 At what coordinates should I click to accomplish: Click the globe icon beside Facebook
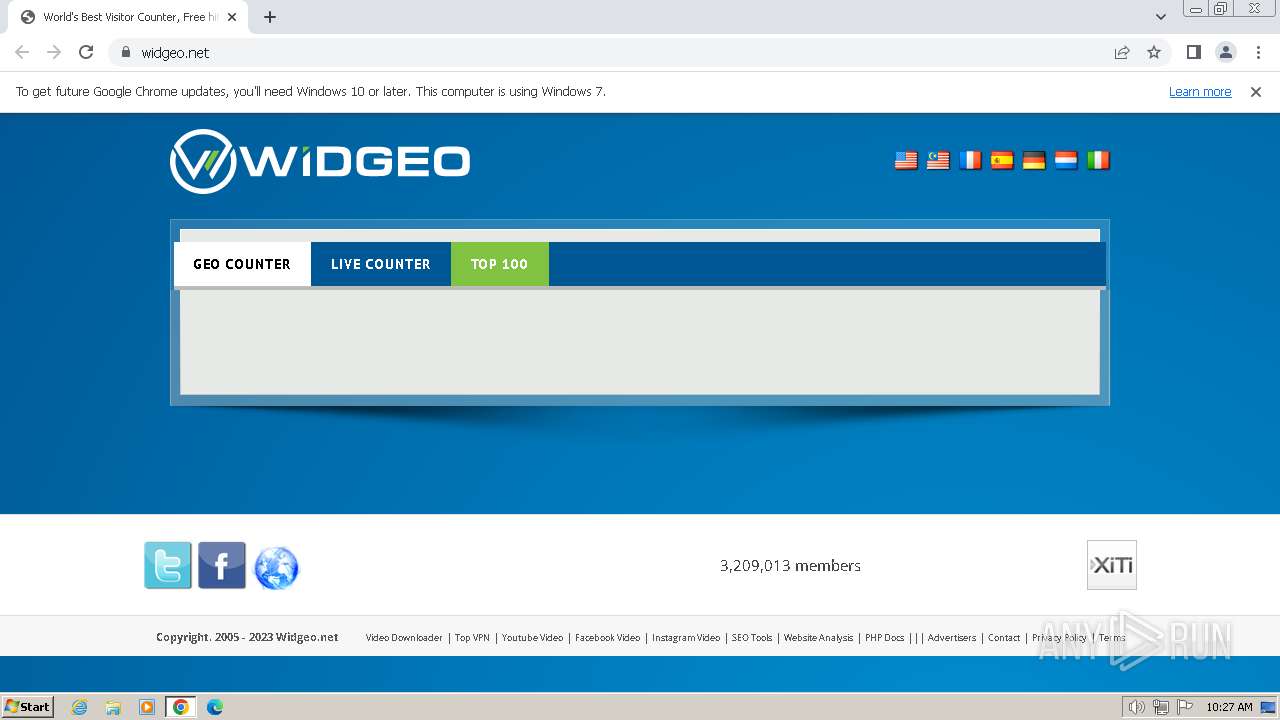point(276,567)
